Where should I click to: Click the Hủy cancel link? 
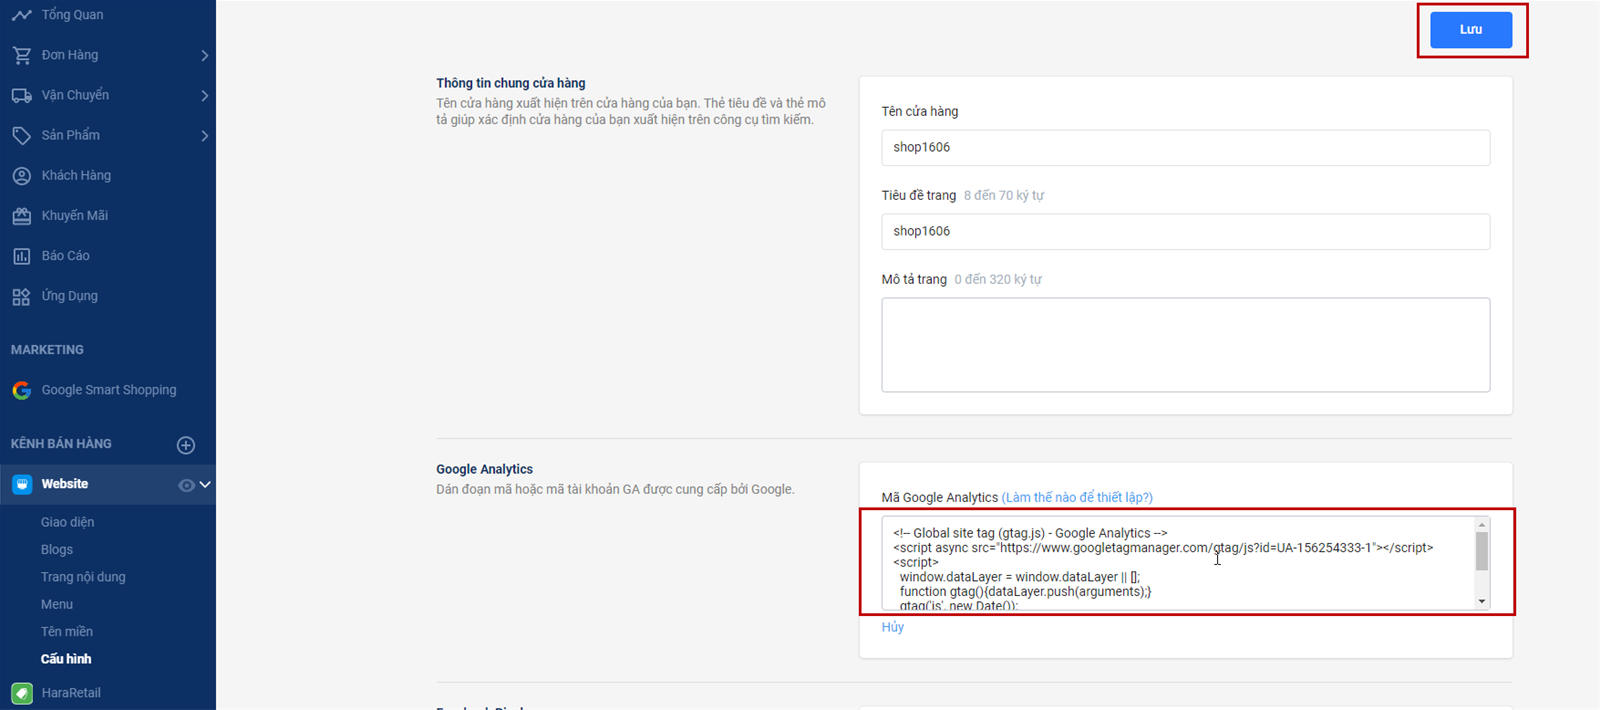tap(893, 627)
